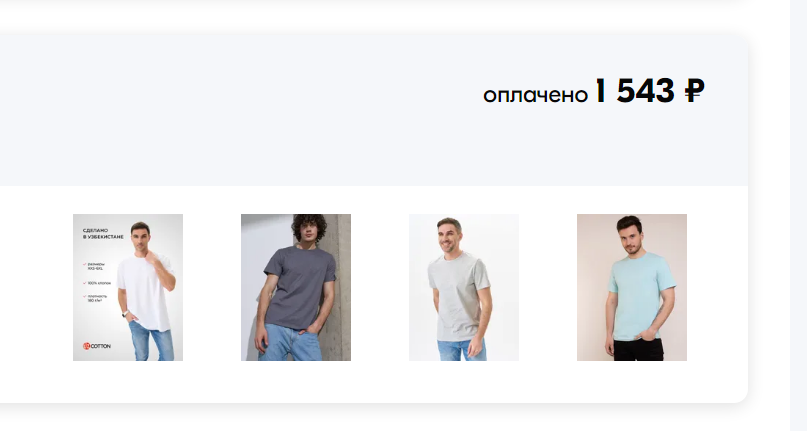The height and width of the screenshot is (431, 807).
Task: Click 'Сделано в Узбекистане' text on first image
Action: [103, 233]
